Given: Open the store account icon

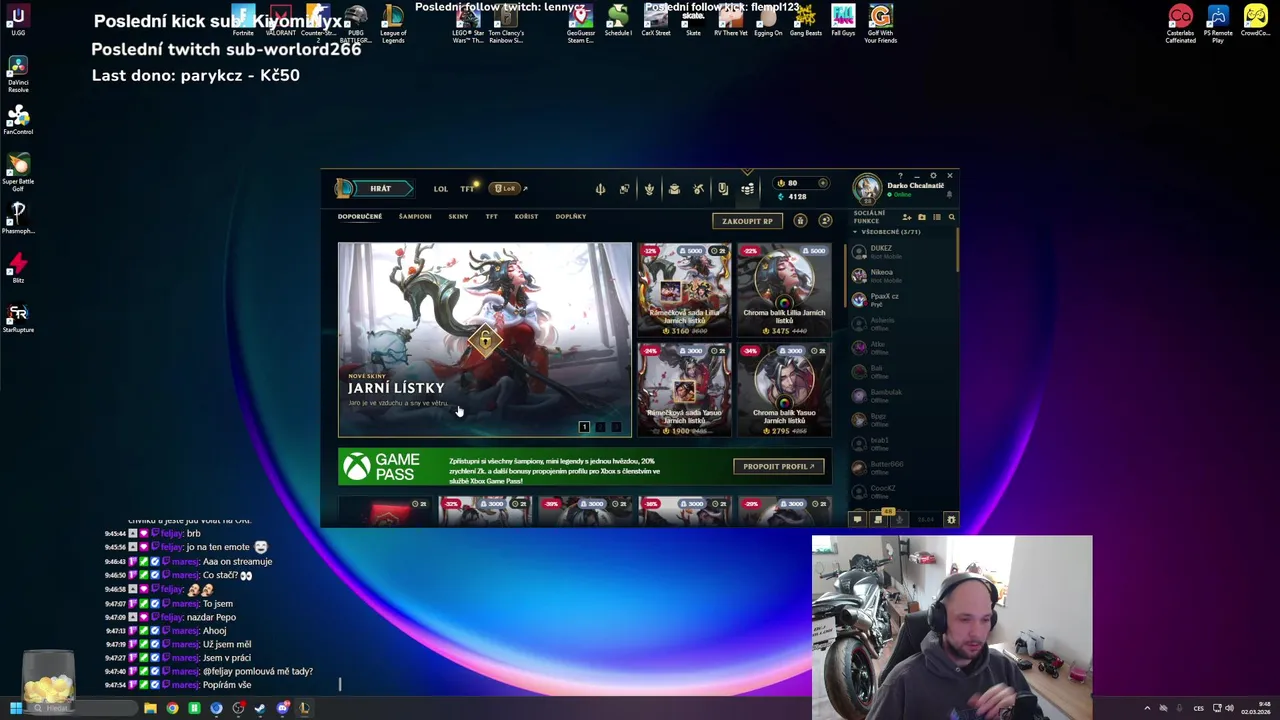Looking at the screenshot, I should pyautogui.click(x=825, y=221).
